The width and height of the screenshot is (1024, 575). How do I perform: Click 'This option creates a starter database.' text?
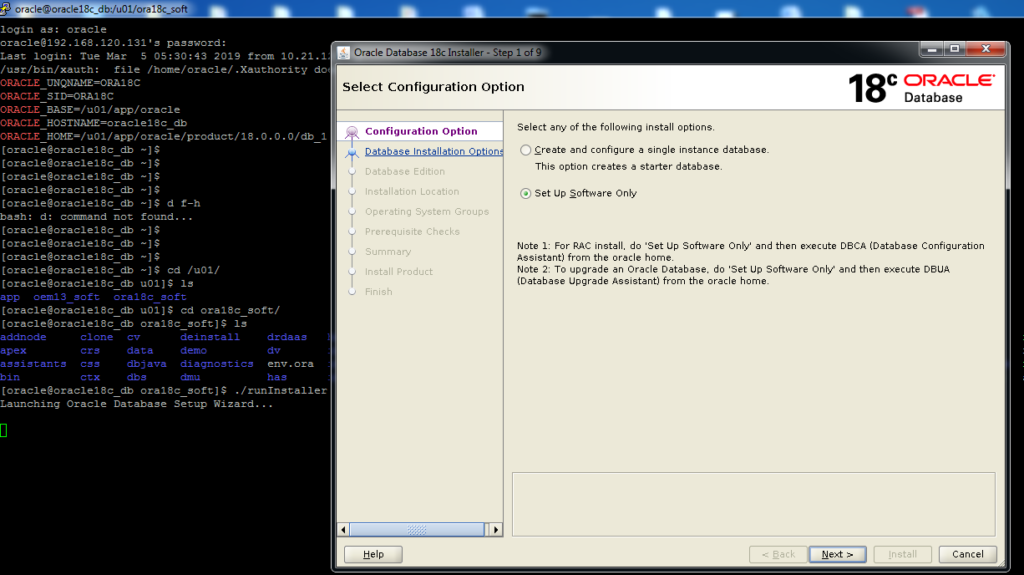[629, 167]
